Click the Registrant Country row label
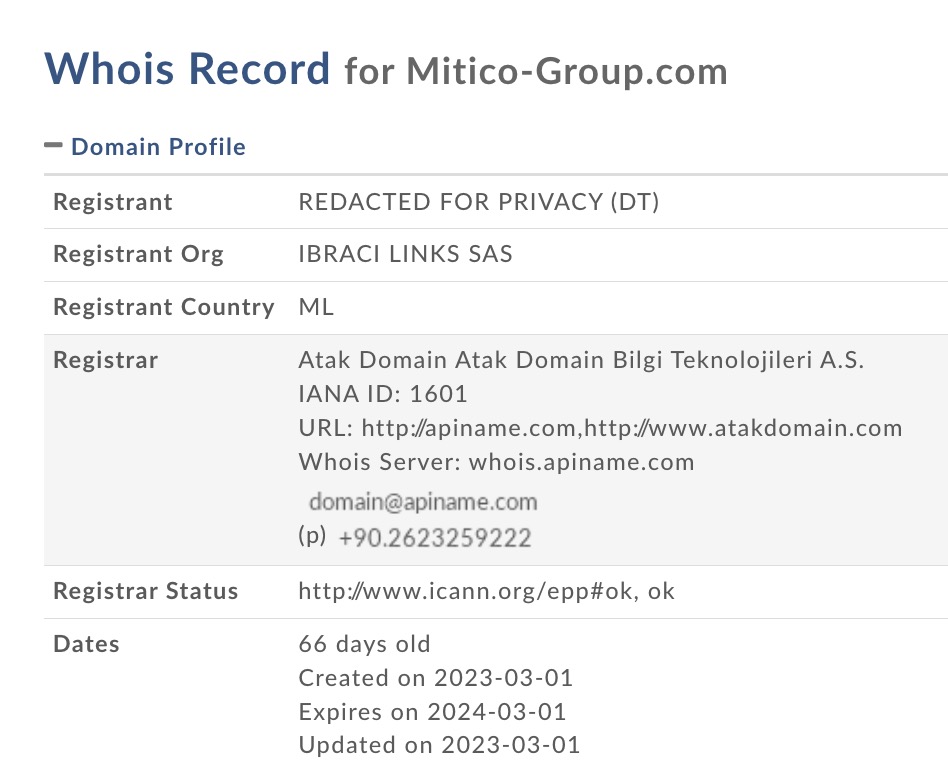948x770 pixels. (164, 307)
